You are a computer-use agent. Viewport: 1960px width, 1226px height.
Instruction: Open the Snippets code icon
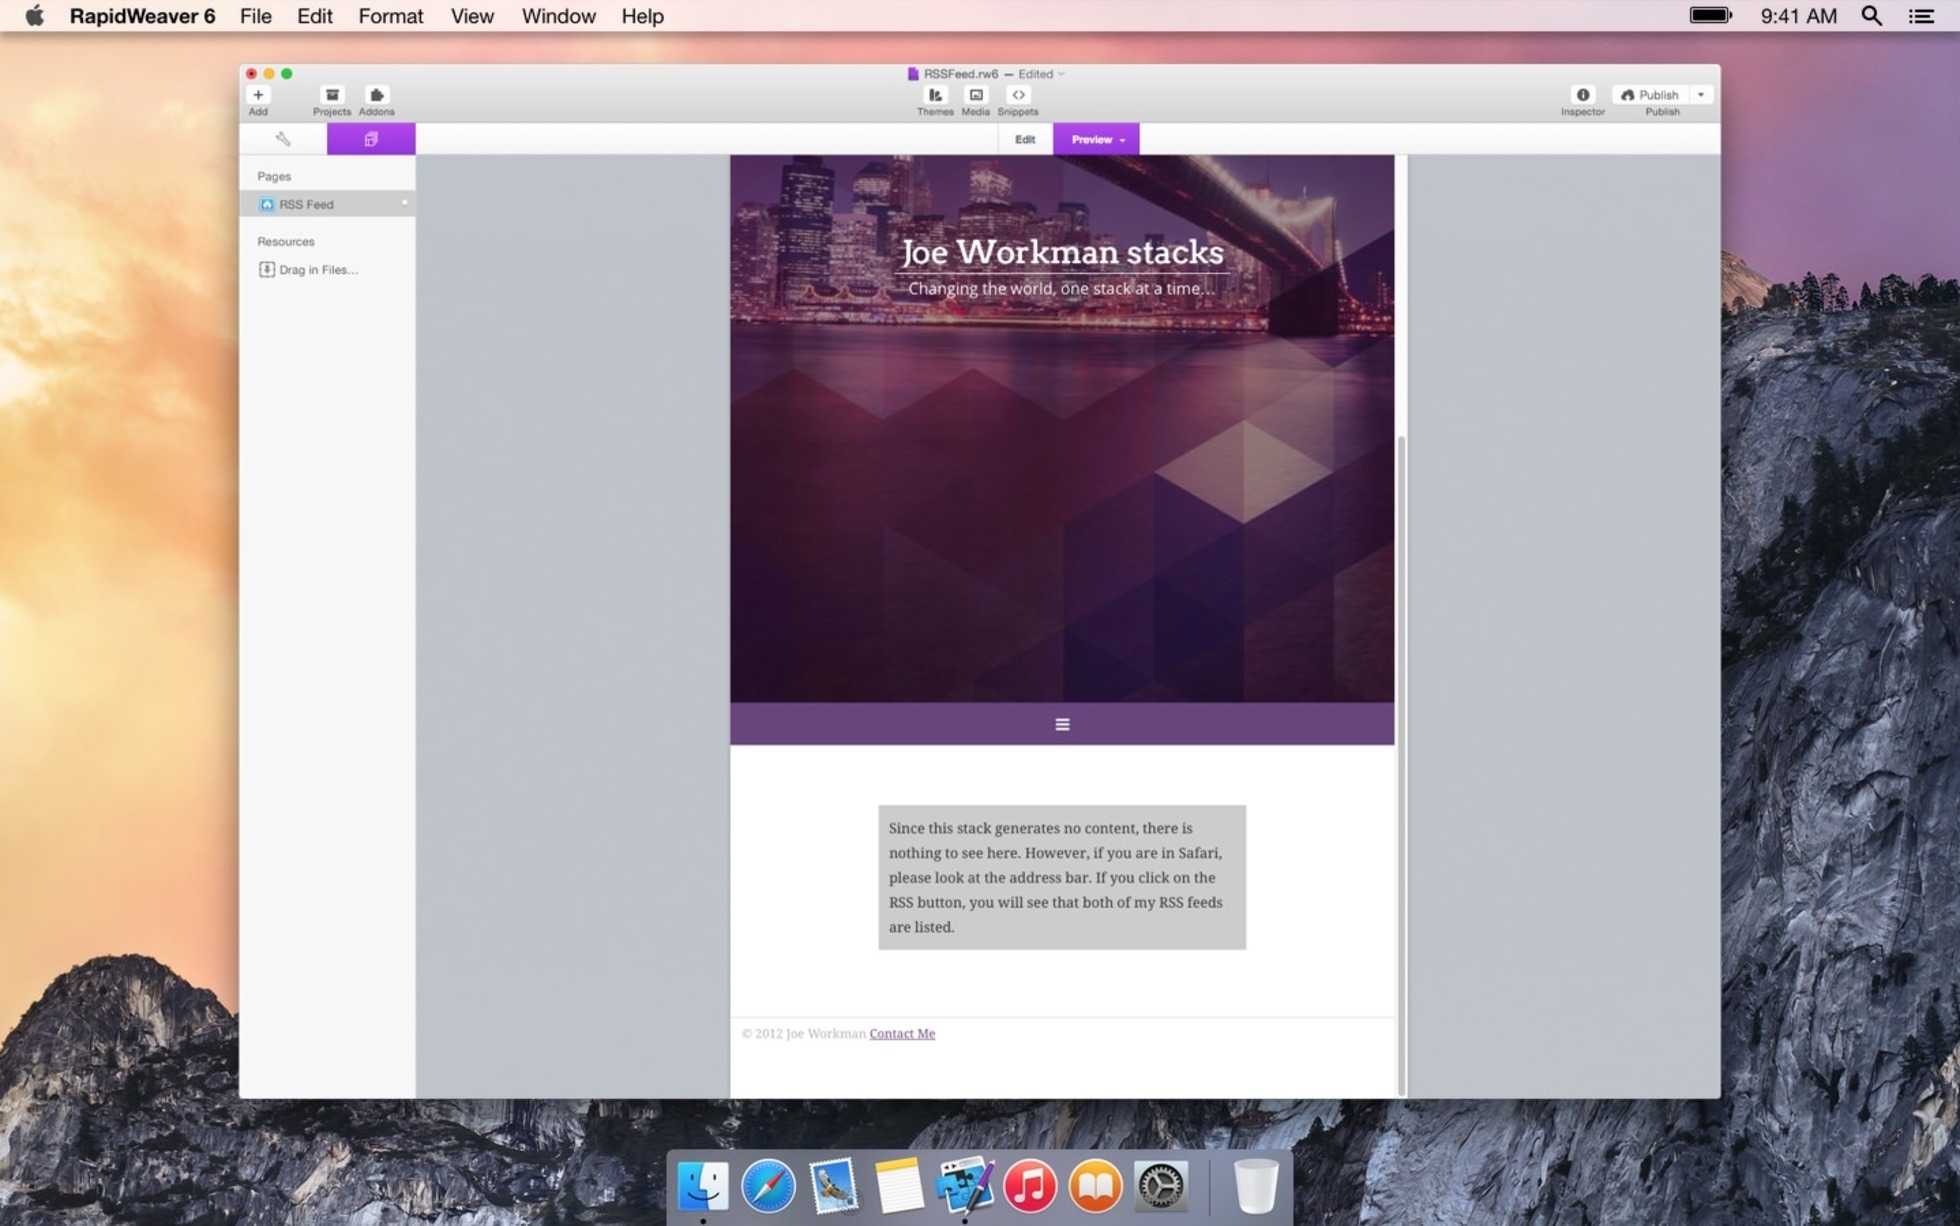pyautogui.click(x=1018, y=95)
